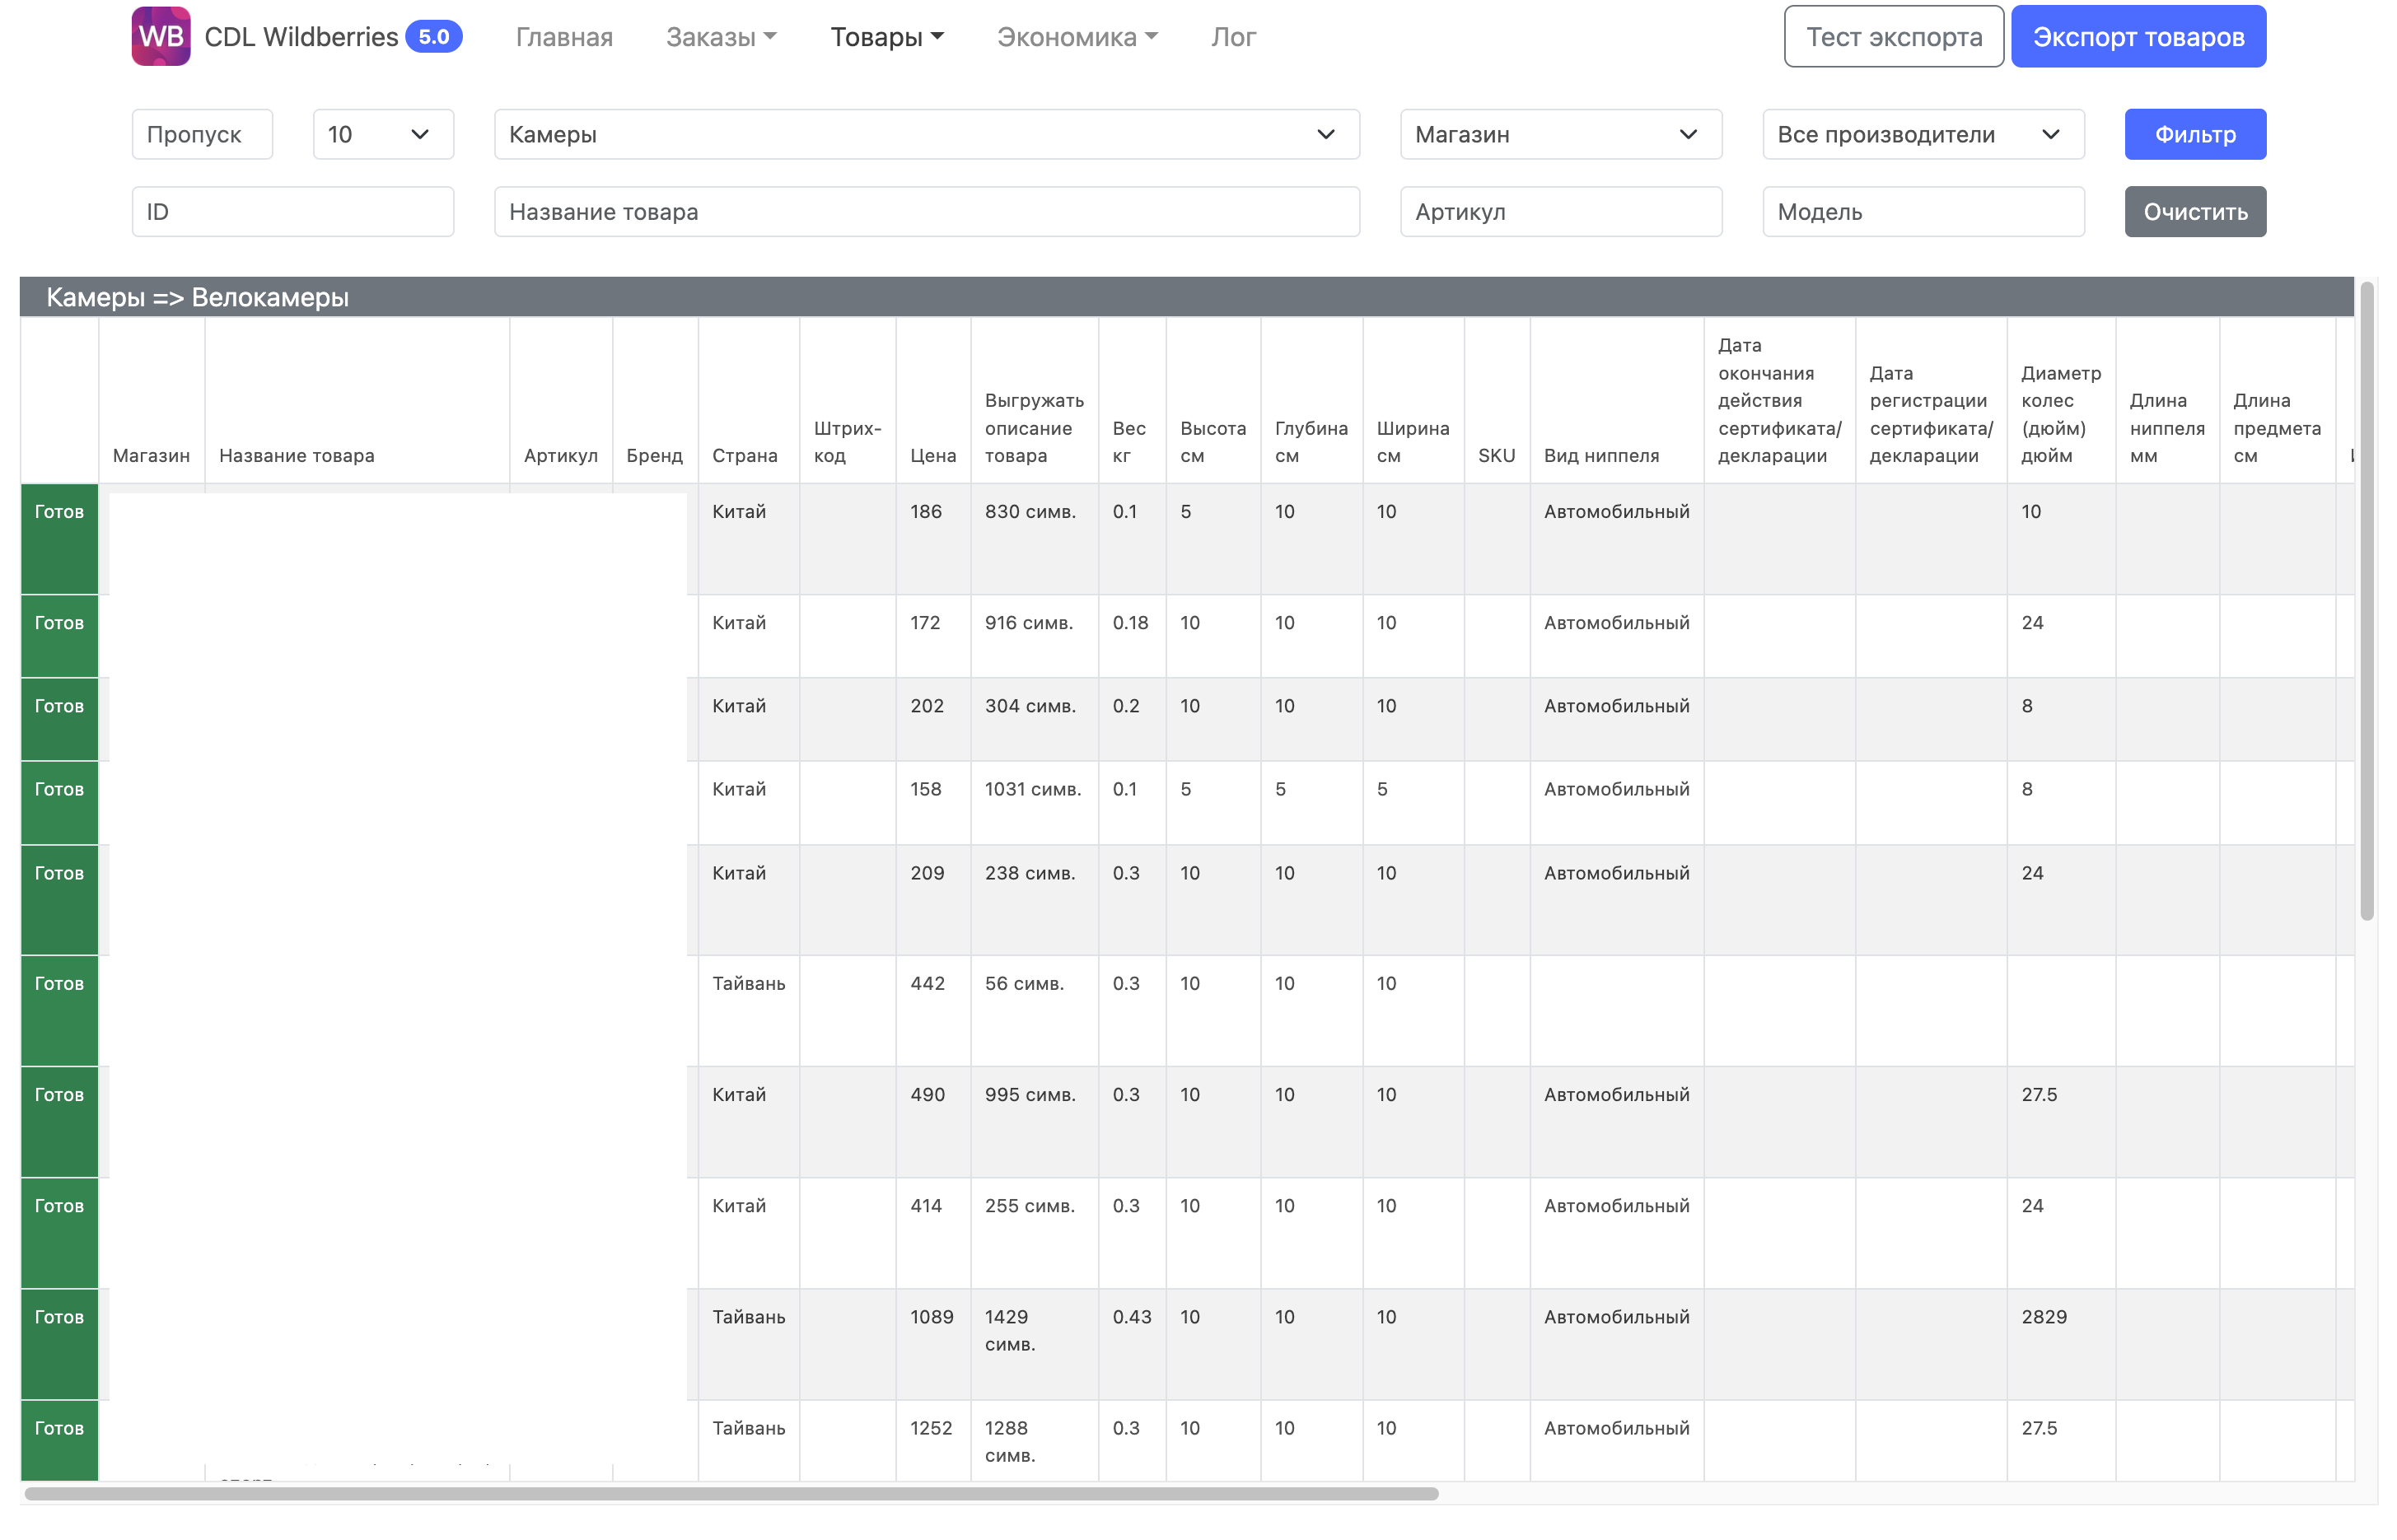Open the page size dropdown showing 10

pyautogui.click(x=383, y=134)
